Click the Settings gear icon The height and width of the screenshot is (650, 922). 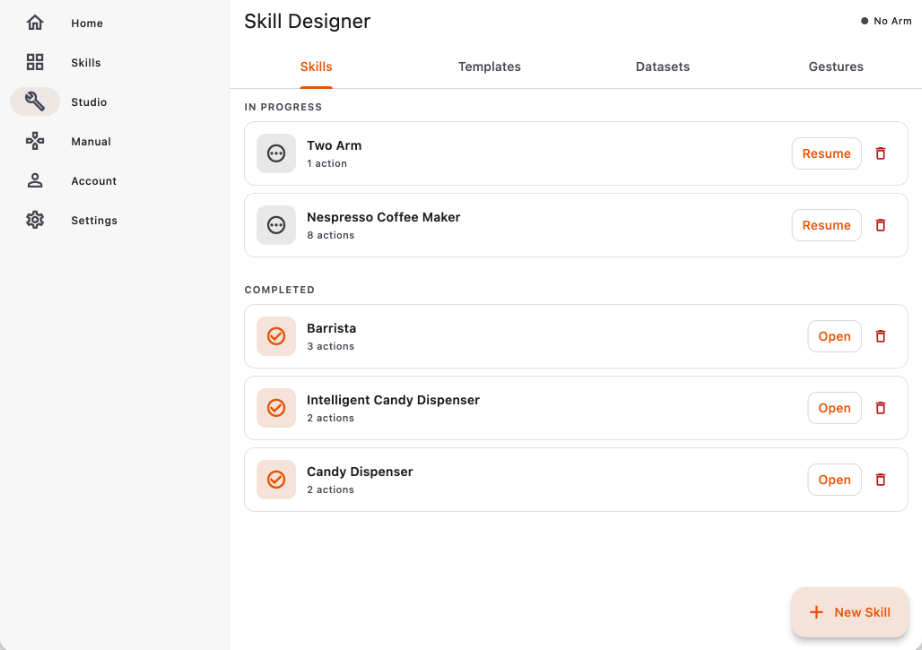(35, 220)
